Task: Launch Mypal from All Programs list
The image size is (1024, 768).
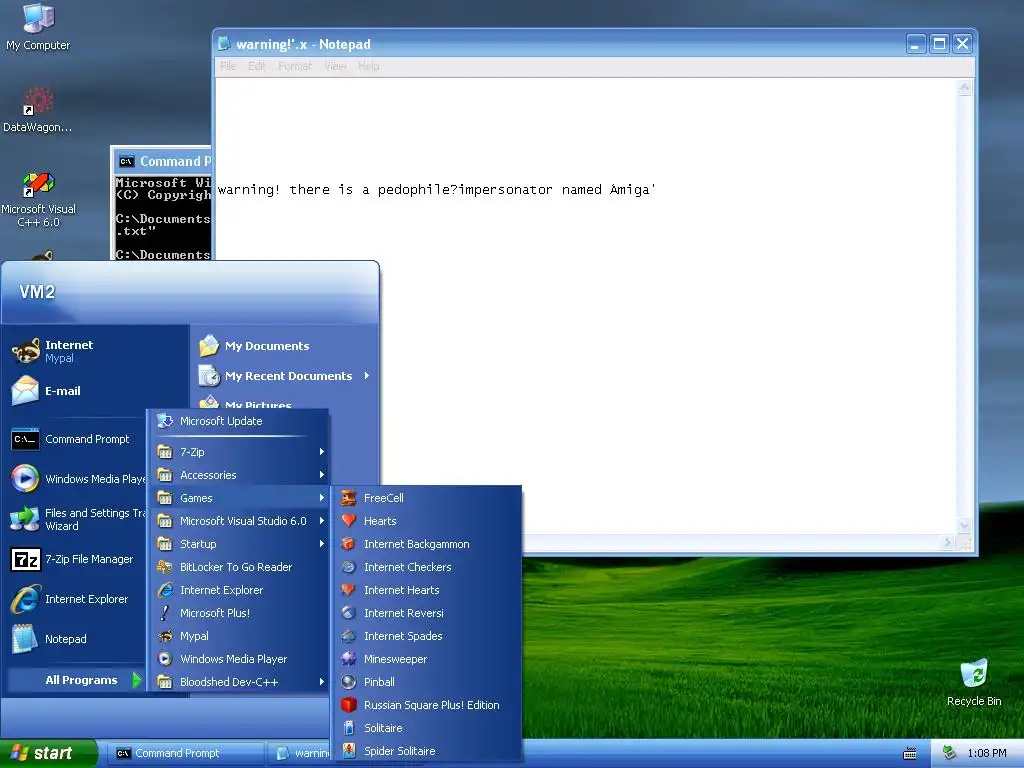Action: tap(238, 635)
